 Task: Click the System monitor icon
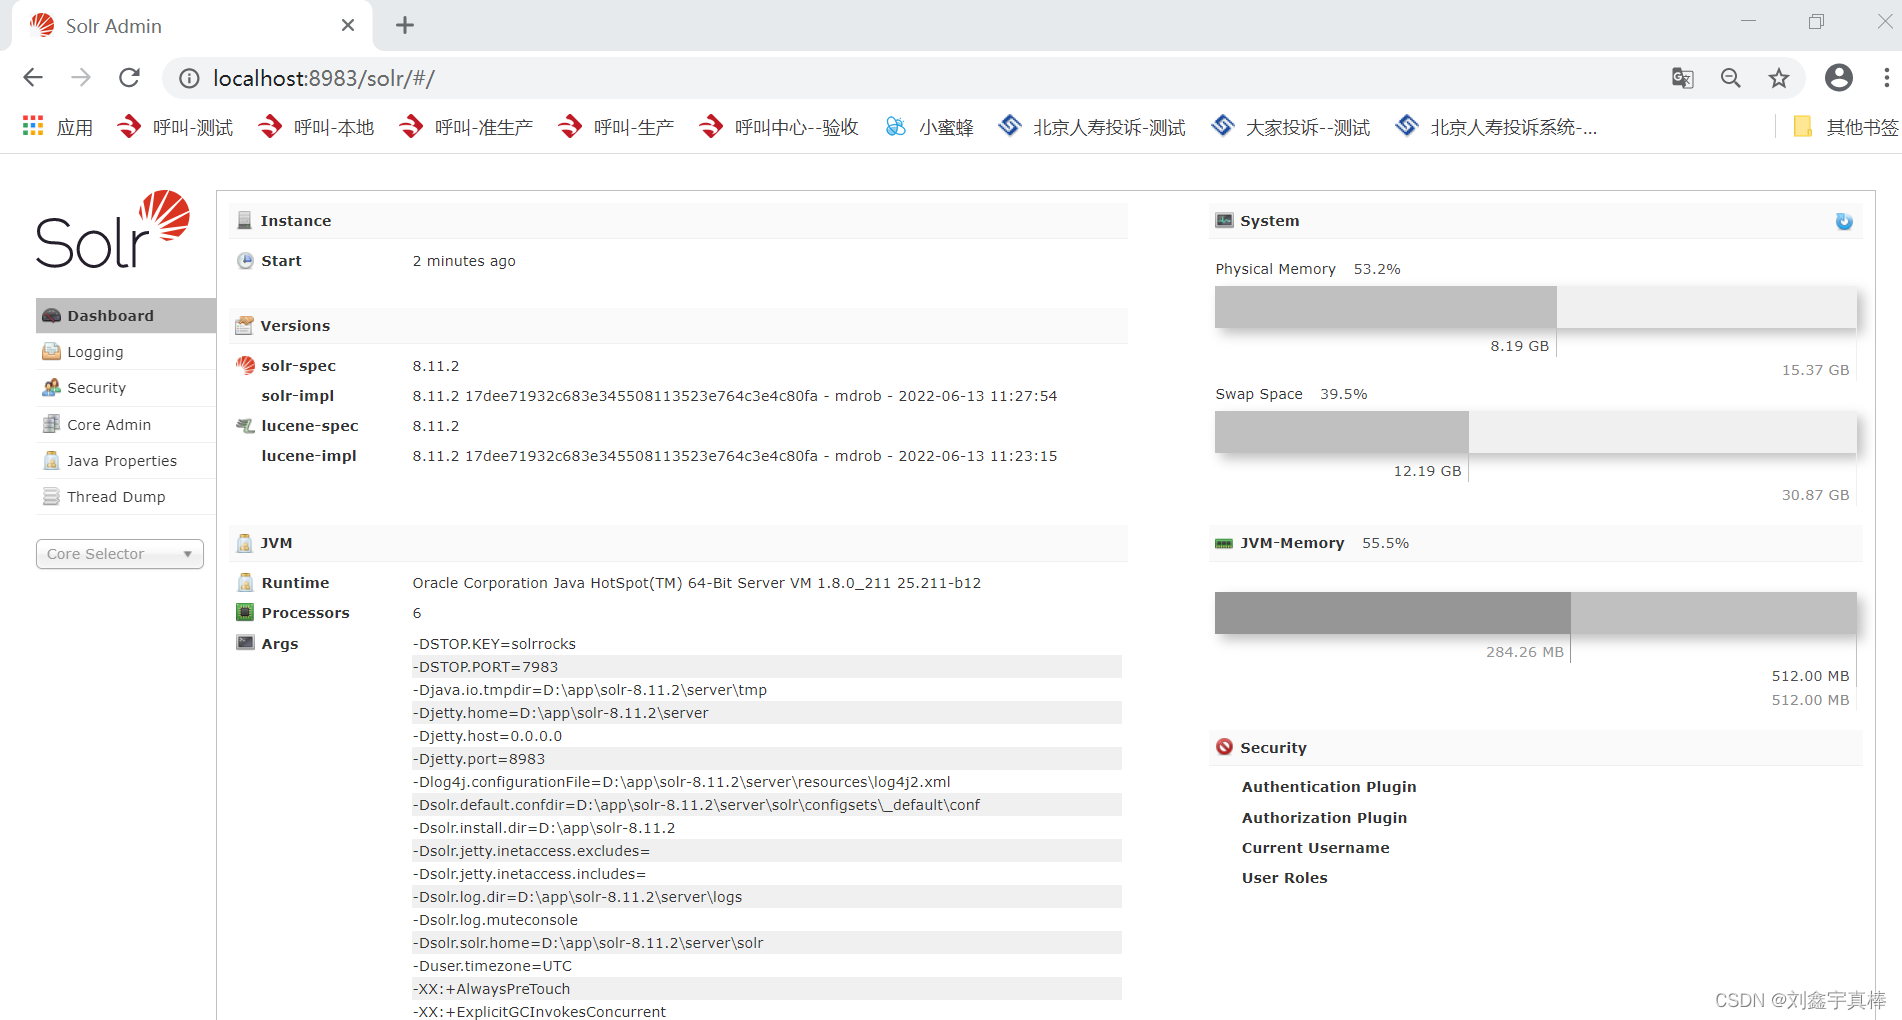click(x=1224, y=220)
